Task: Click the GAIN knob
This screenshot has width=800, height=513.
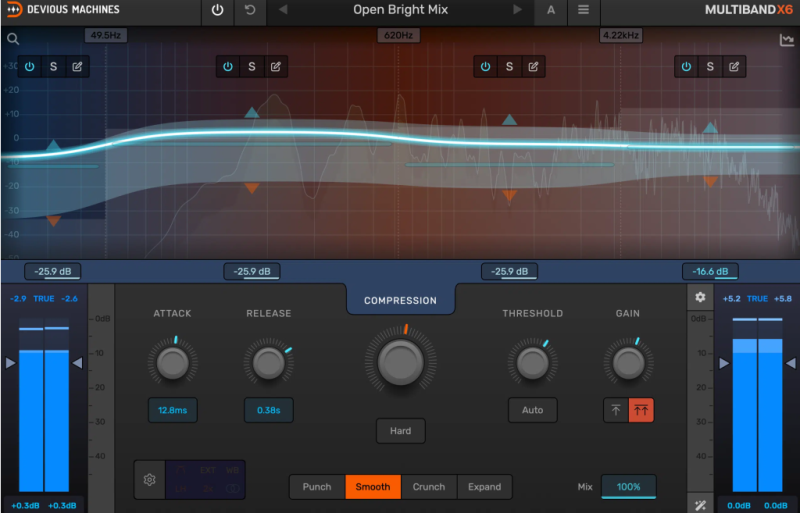Action: [x=628, y=362]
